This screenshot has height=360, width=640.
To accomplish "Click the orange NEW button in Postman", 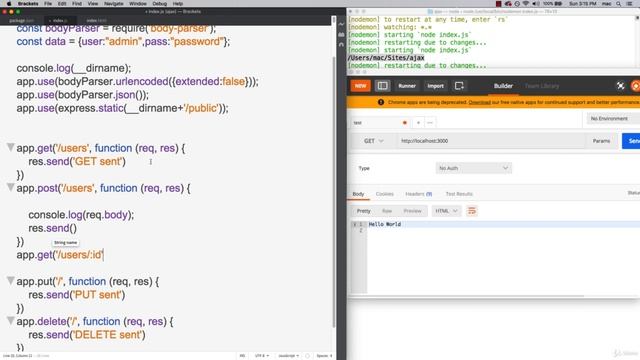I will (360, 86).
